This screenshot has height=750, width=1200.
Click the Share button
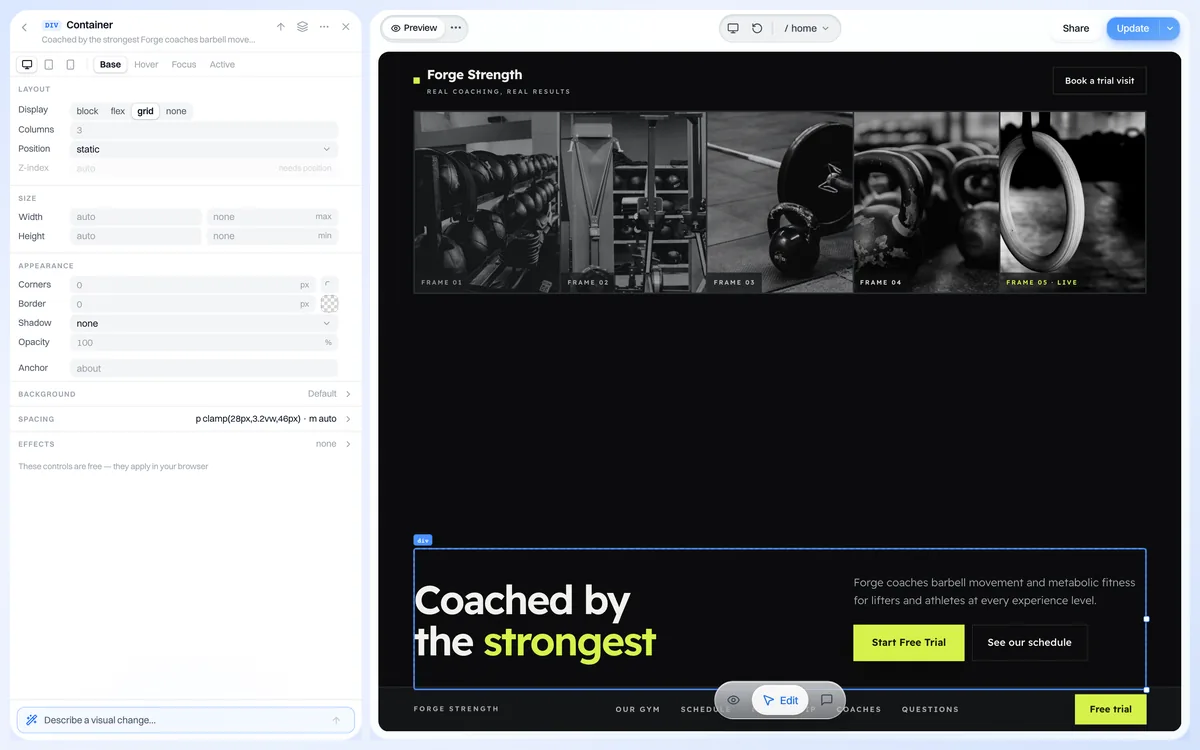pyautogui.click(x=1076, y=28)
